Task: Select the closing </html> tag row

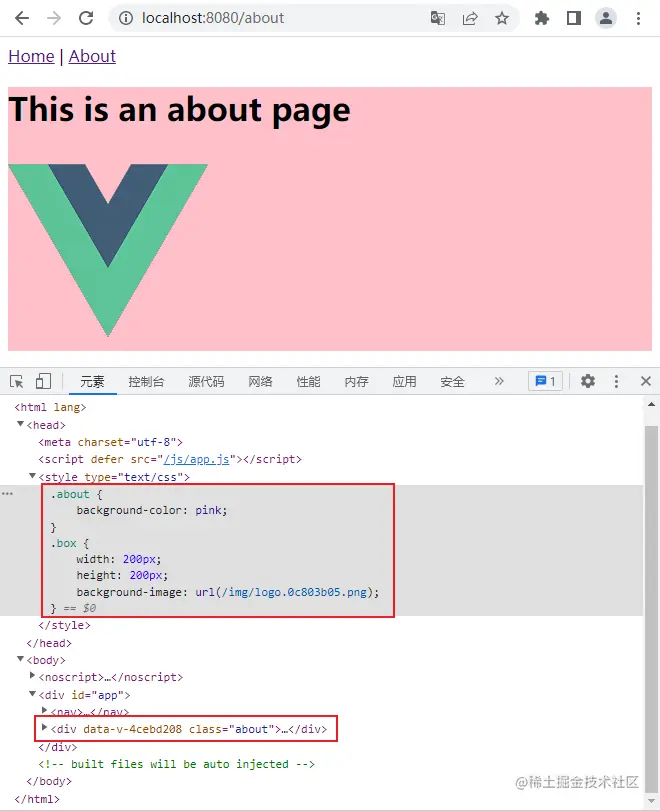Action: (x=37, y=800)
